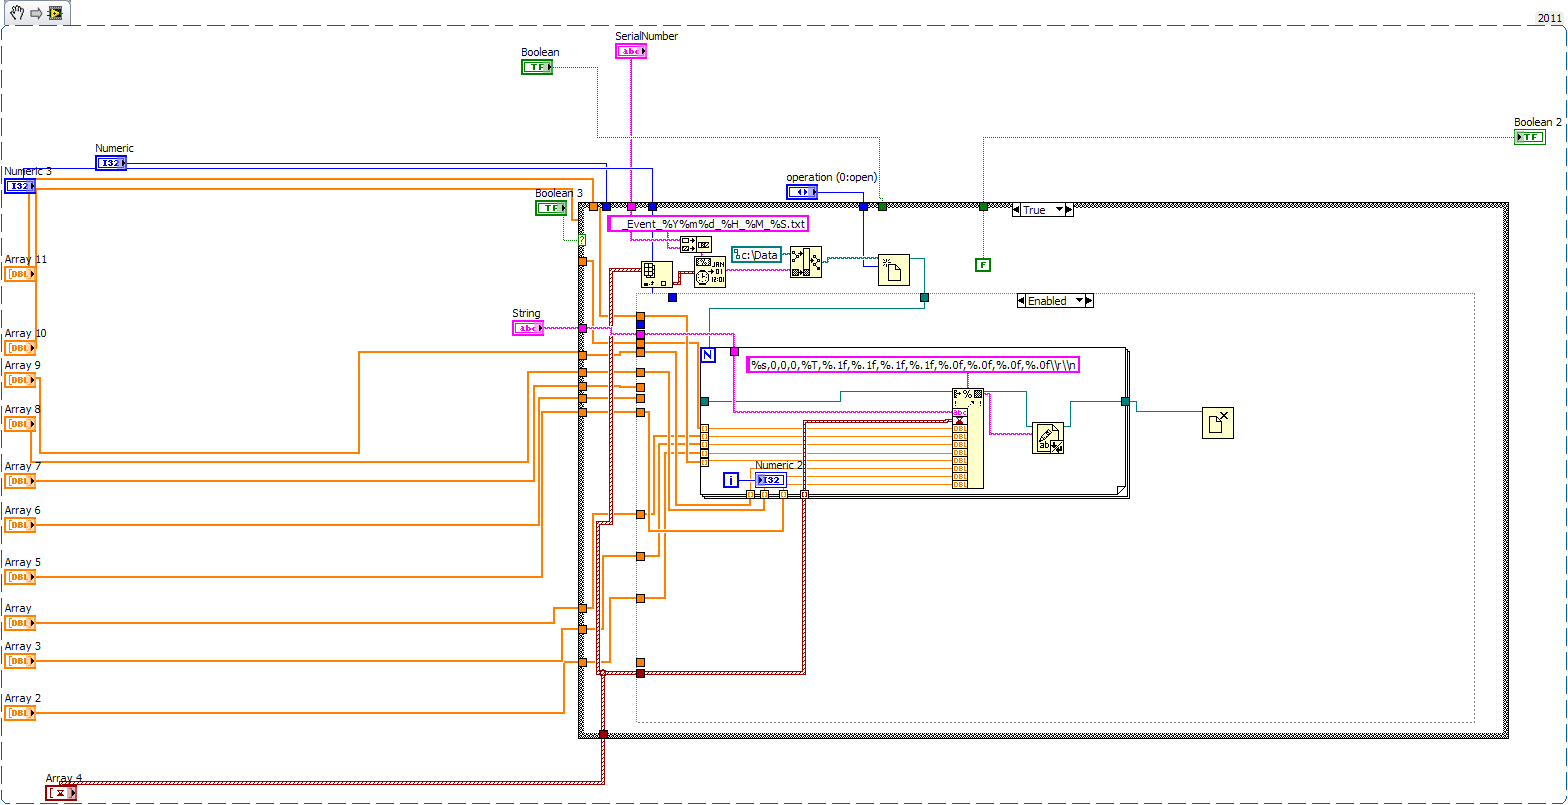Click the Format Date/Time String node
Image resolution: width=1568 pixels, height=805 pixels.
pos(710,272)
